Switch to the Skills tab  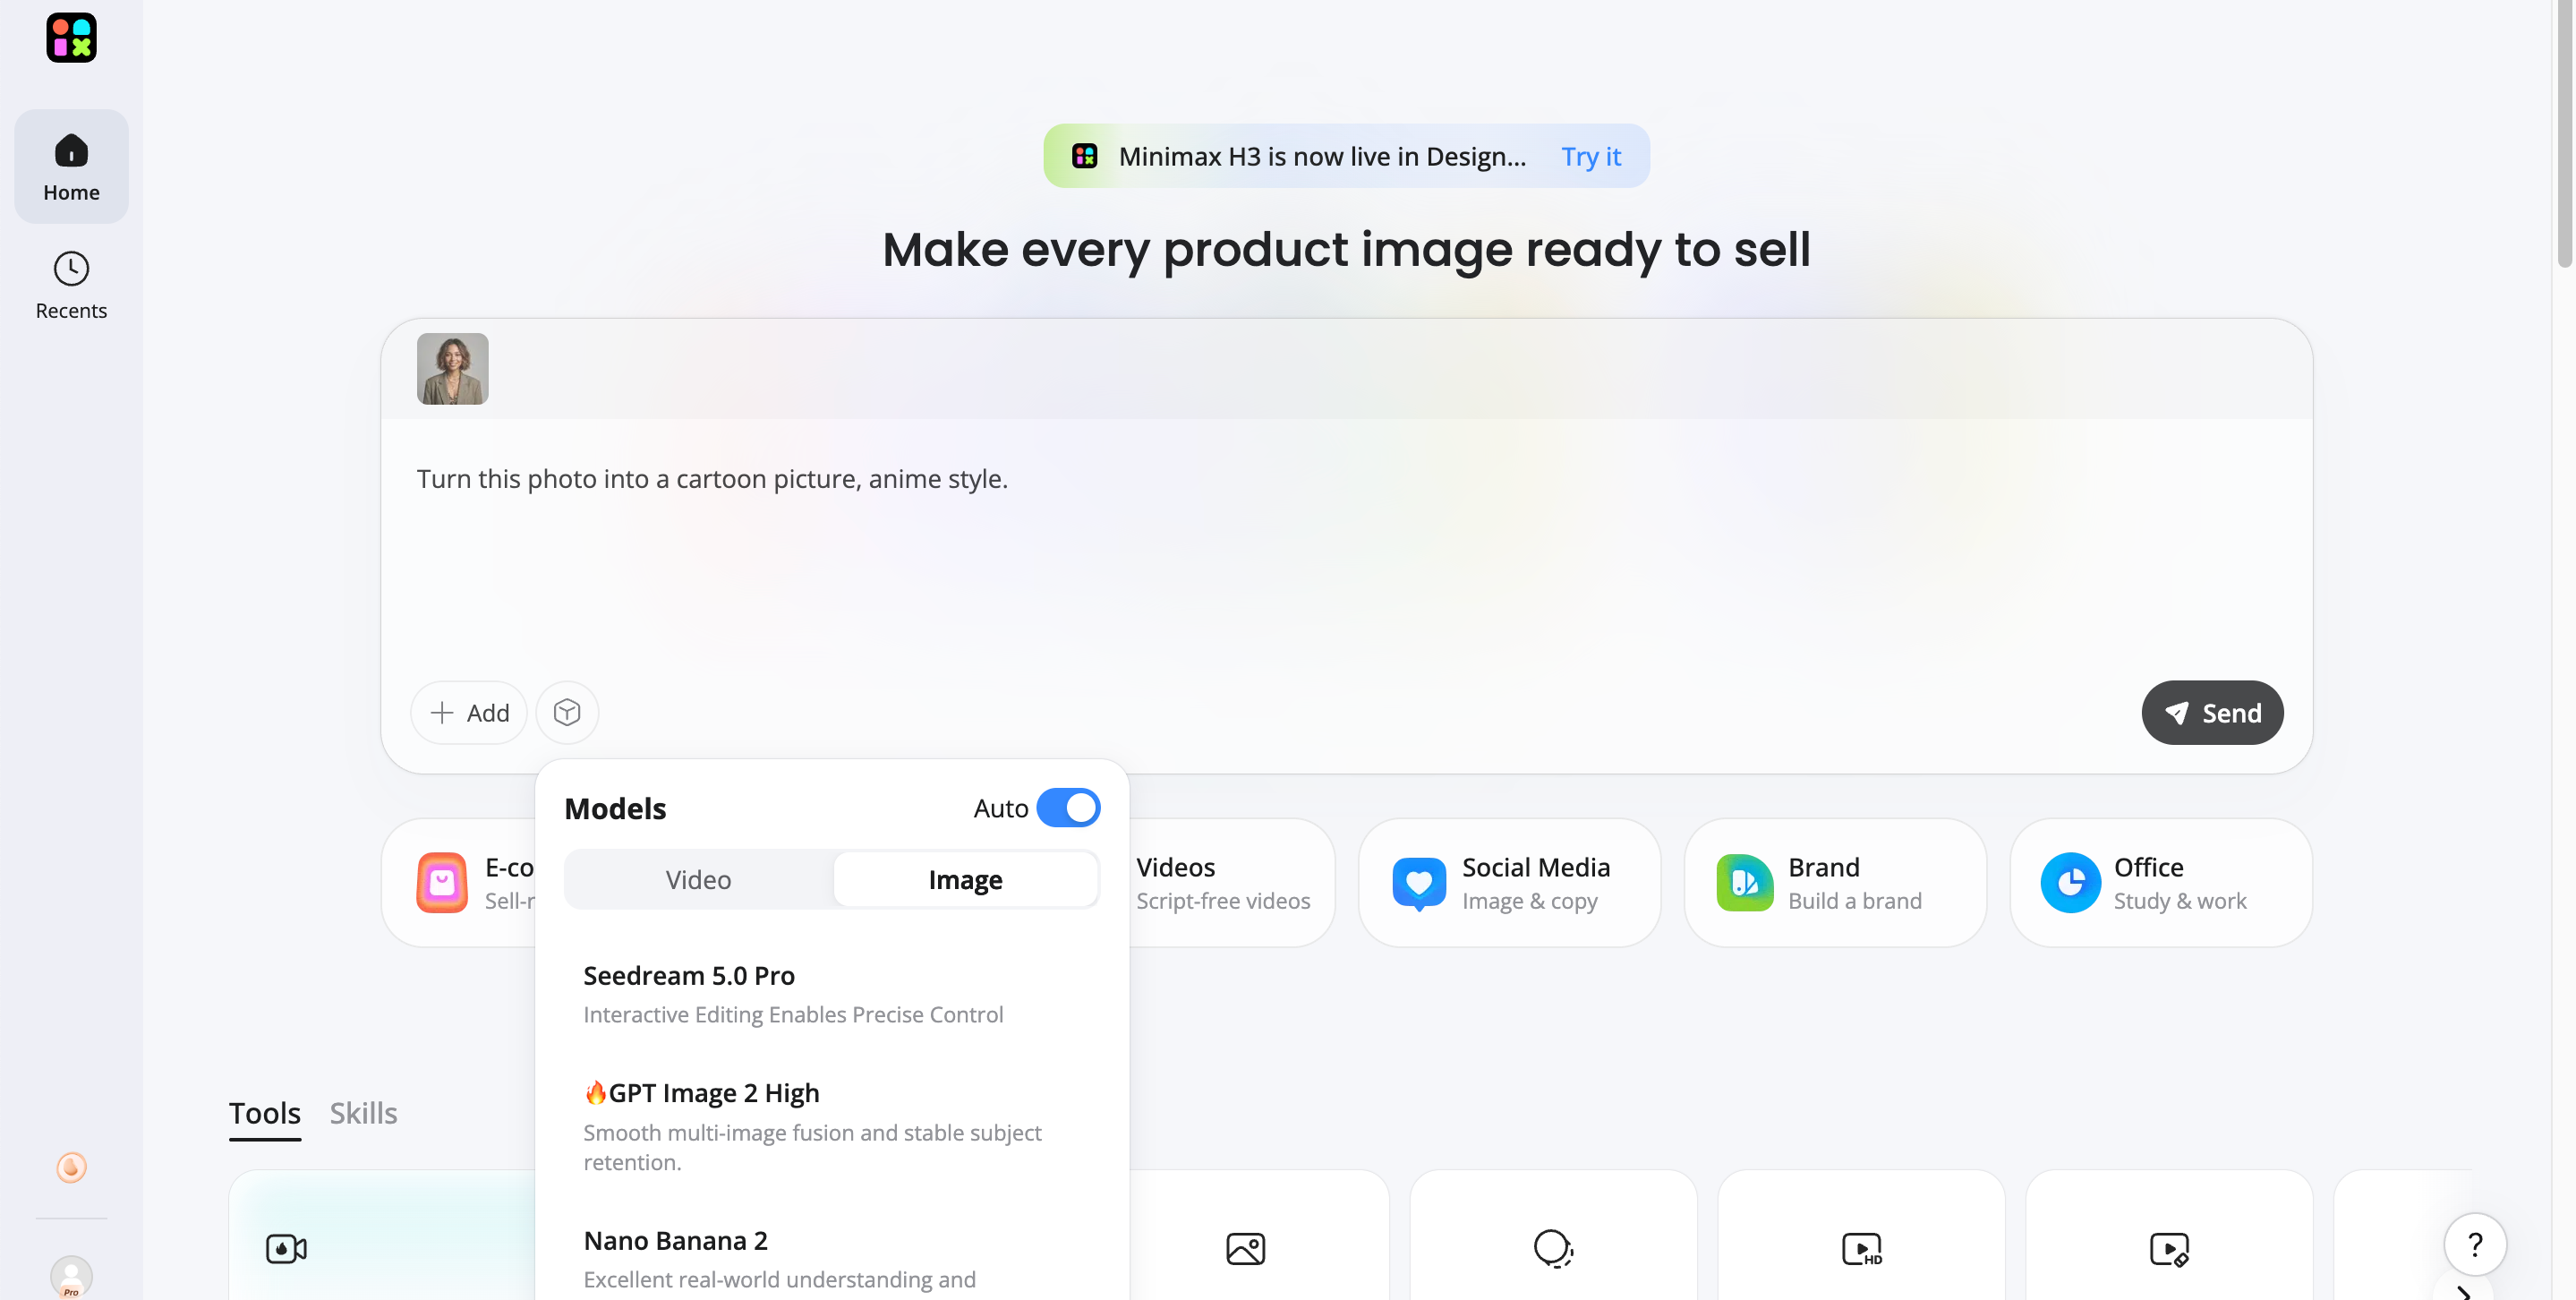pos(363,1113)
